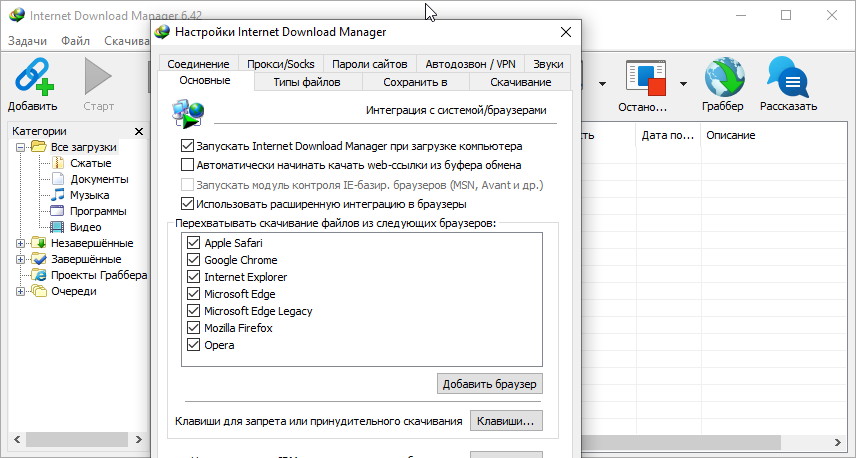This screenshot has height=458, width=856.
Task: Select Проекты Граббера tree item label
Action: (99, 275)
